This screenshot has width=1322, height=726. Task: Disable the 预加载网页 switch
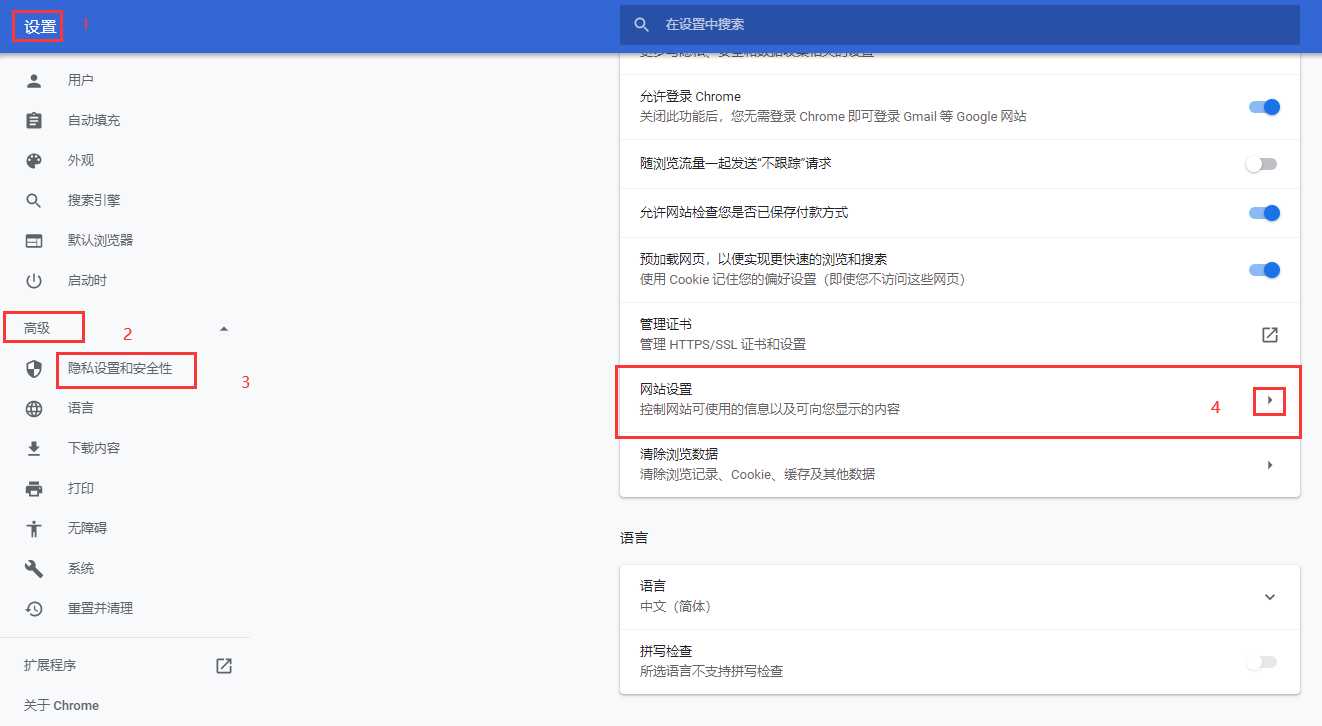pyautogui.click(x=1264, y=270)
